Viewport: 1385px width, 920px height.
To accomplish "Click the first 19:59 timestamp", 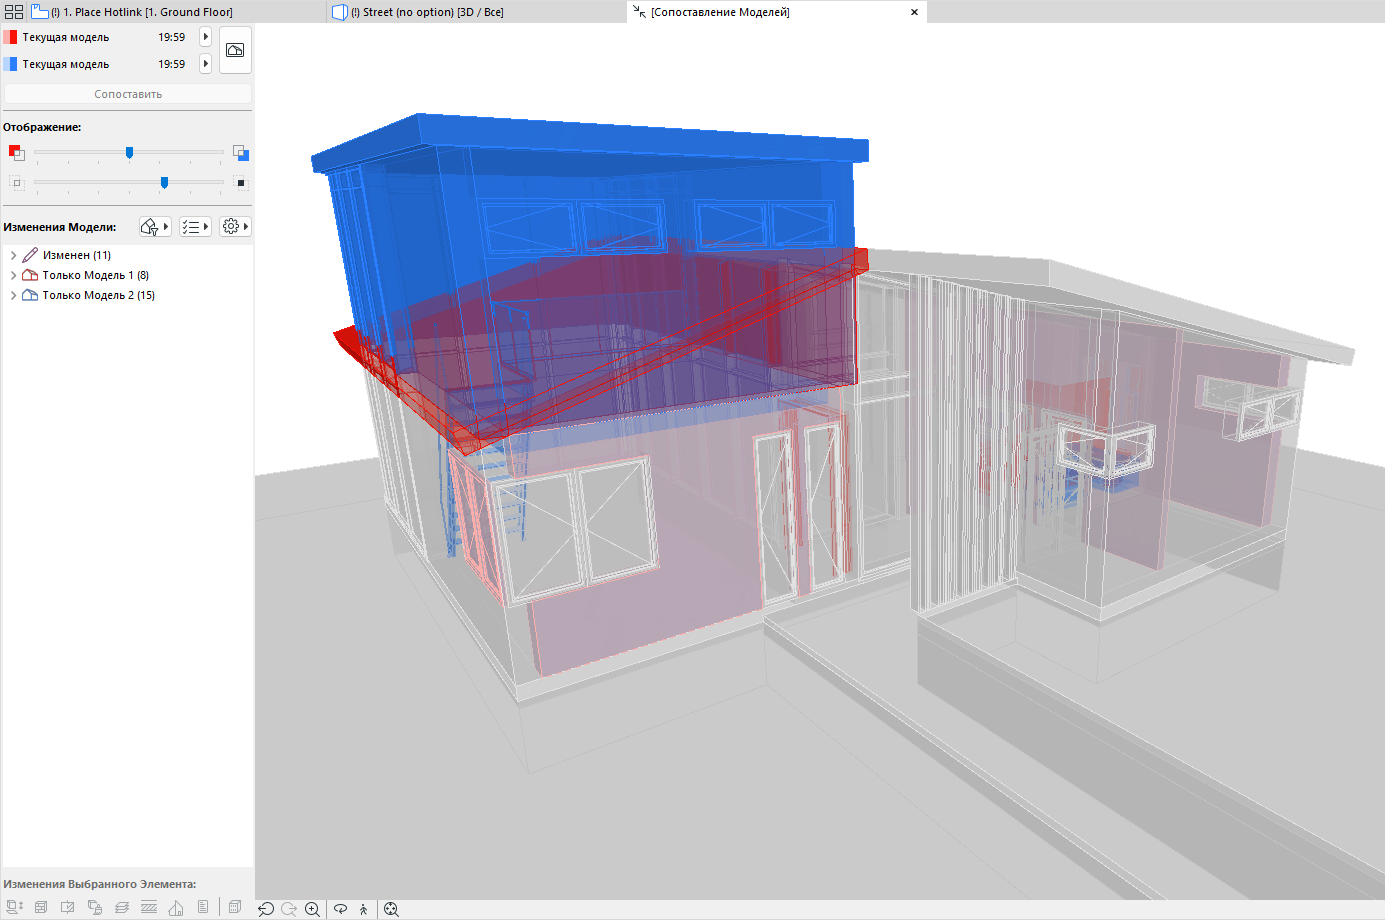I will [172, 37].
